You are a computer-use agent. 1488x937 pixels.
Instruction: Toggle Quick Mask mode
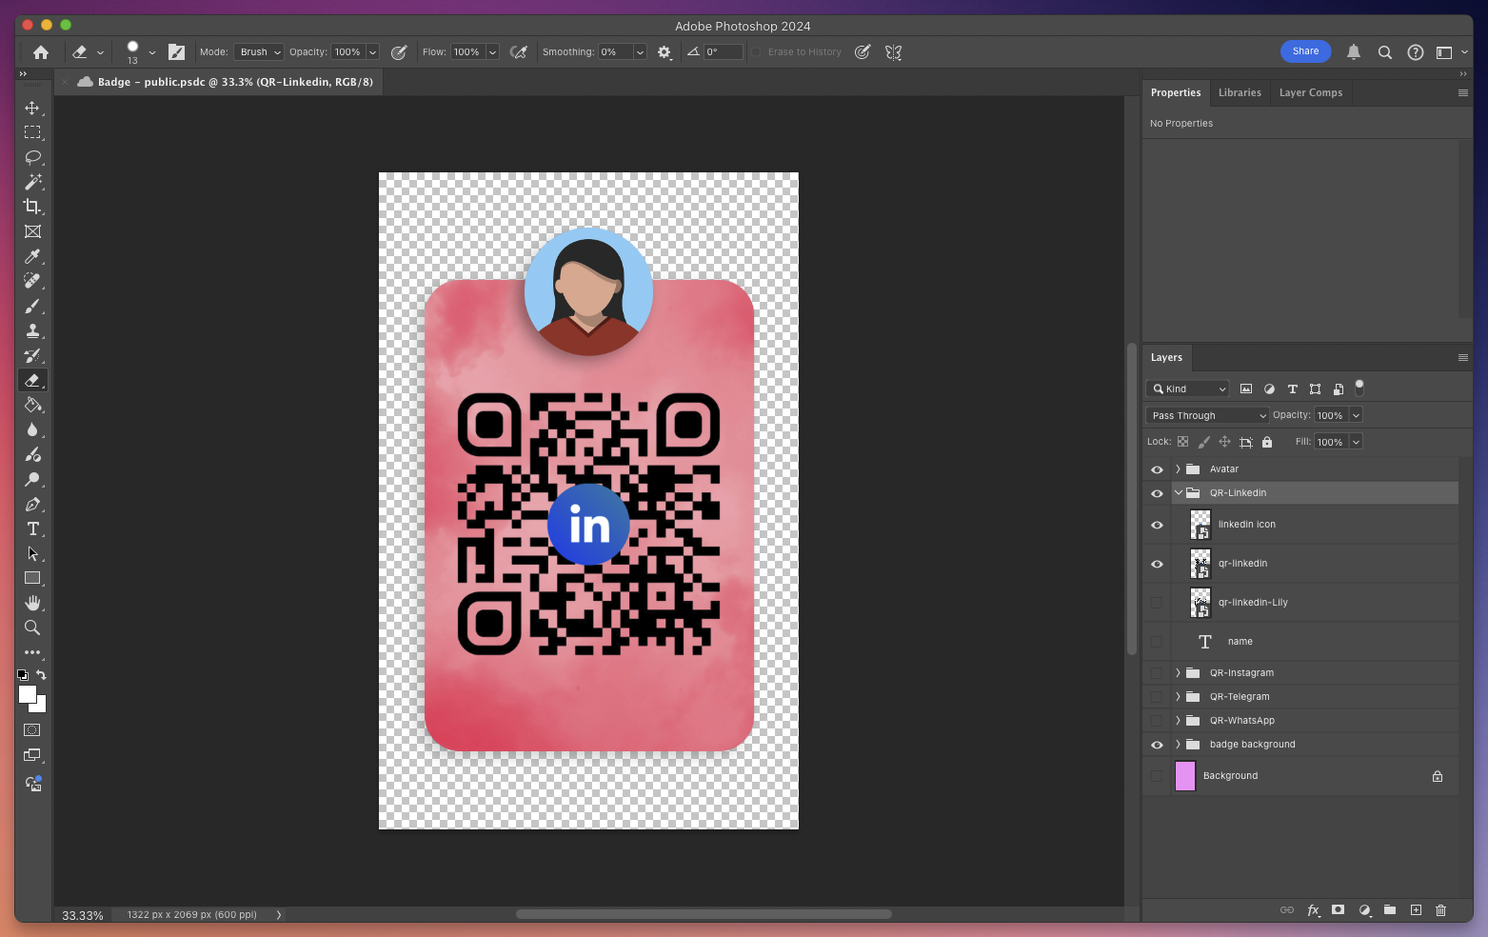coord(32,730)
